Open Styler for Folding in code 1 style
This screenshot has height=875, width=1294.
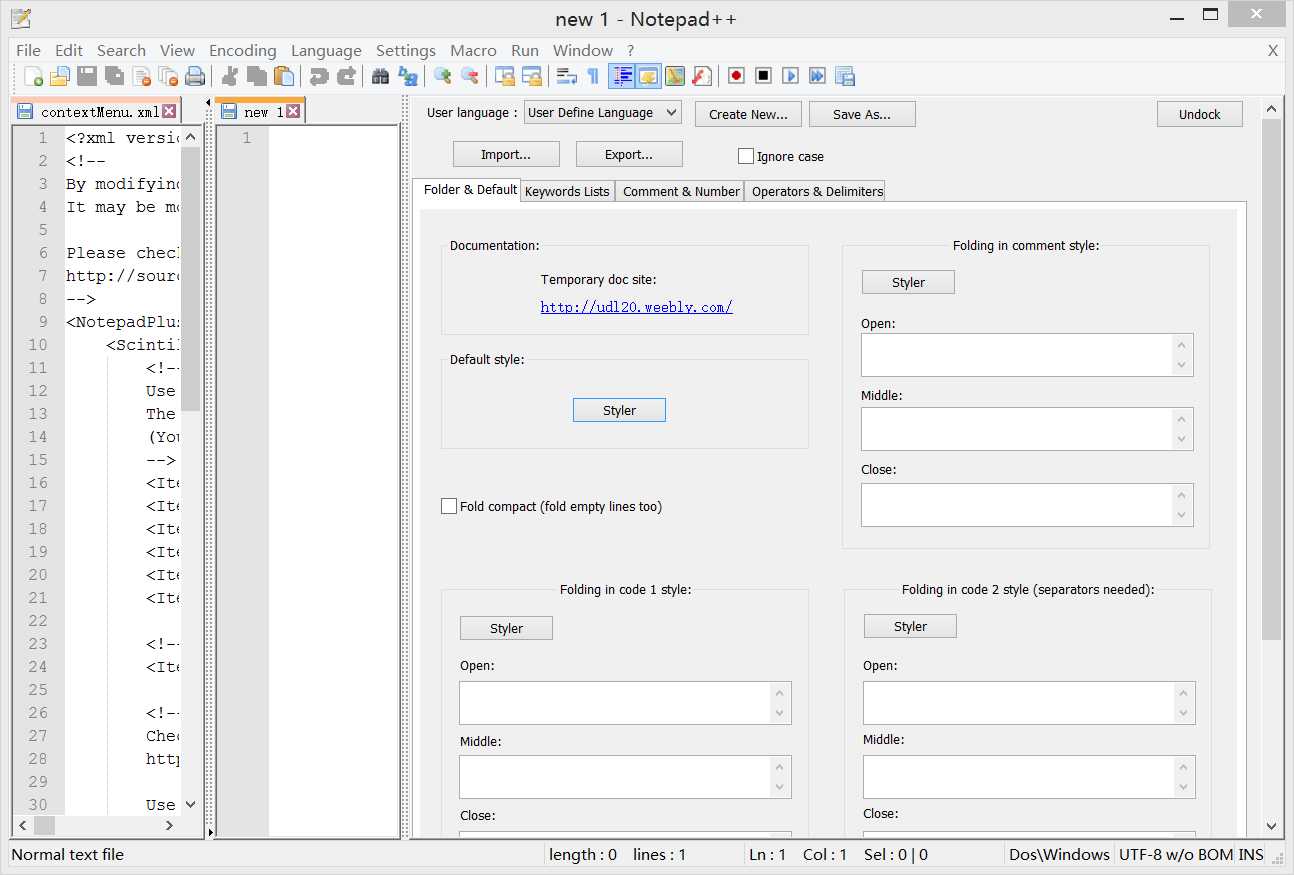pyautogui.click(x=506, y=628)
